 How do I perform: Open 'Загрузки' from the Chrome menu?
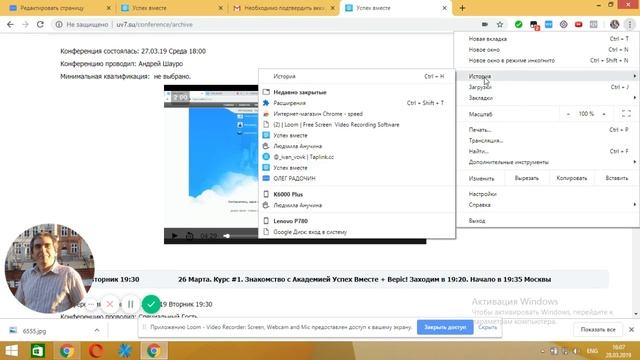pos(547,87)
